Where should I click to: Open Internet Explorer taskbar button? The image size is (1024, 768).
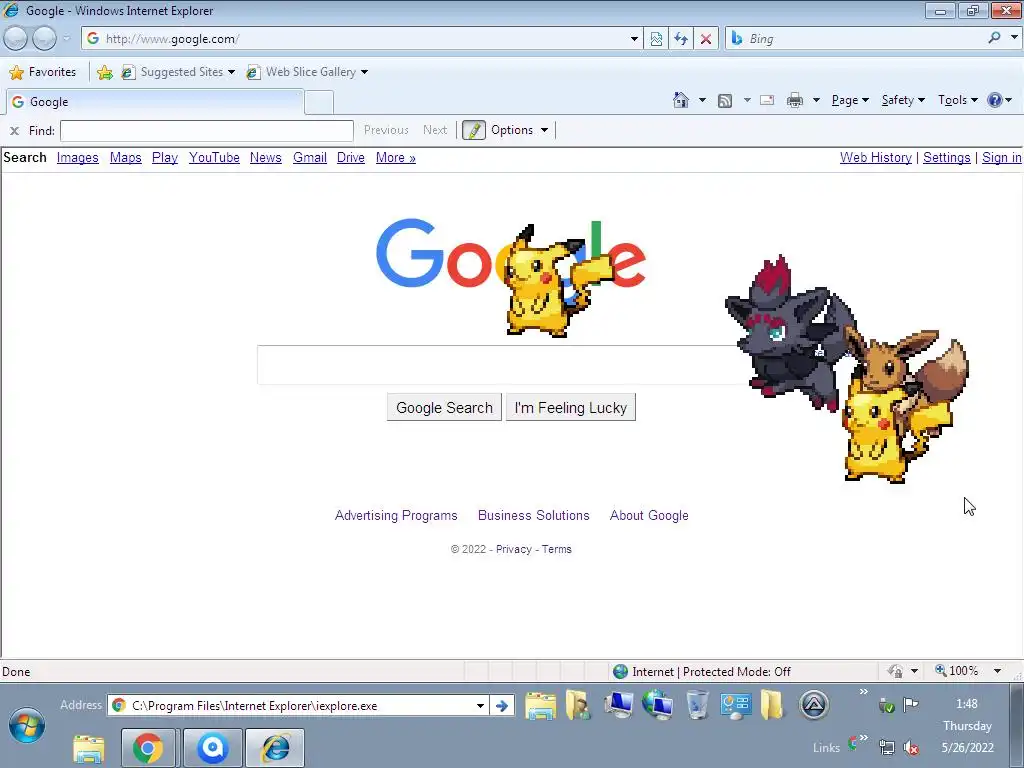[x=275, y=748]
